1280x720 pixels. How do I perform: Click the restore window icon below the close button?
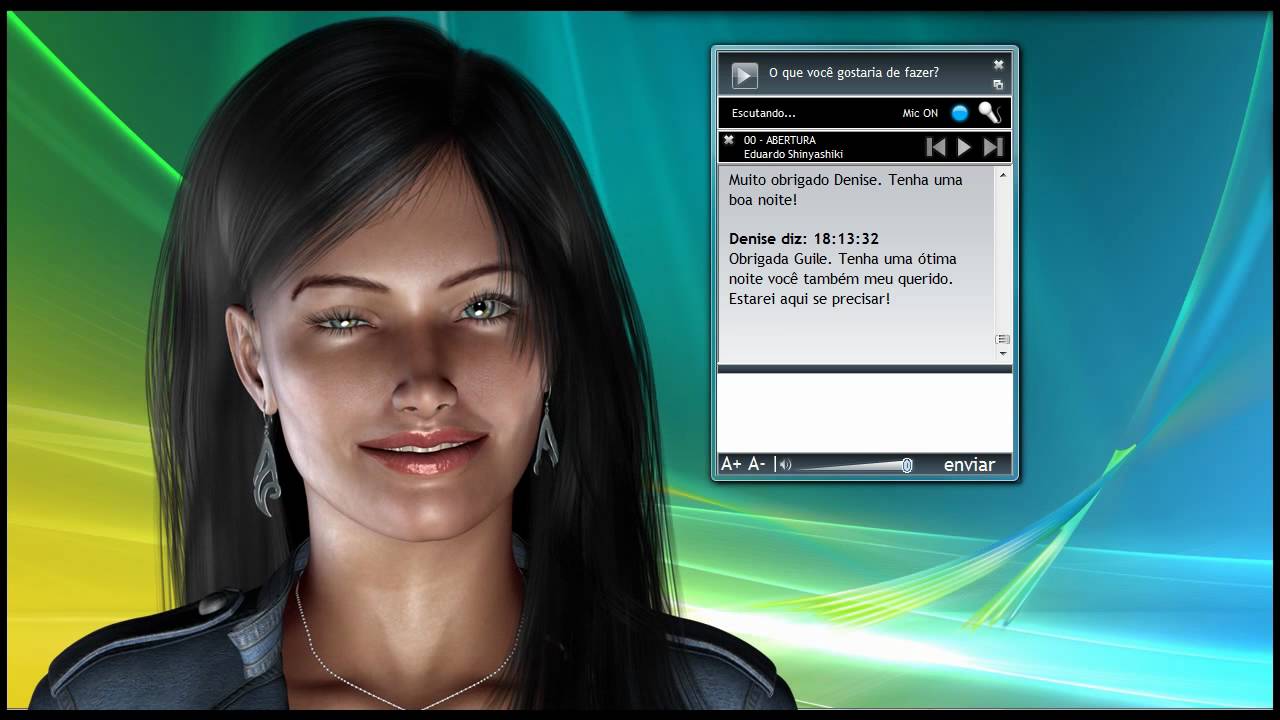coord(998,85)
